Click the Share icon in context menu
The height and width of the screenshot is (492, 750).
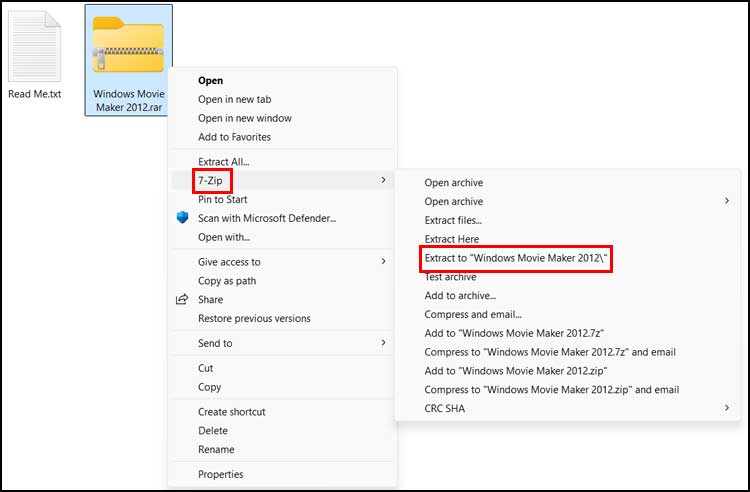pos(182,299)
